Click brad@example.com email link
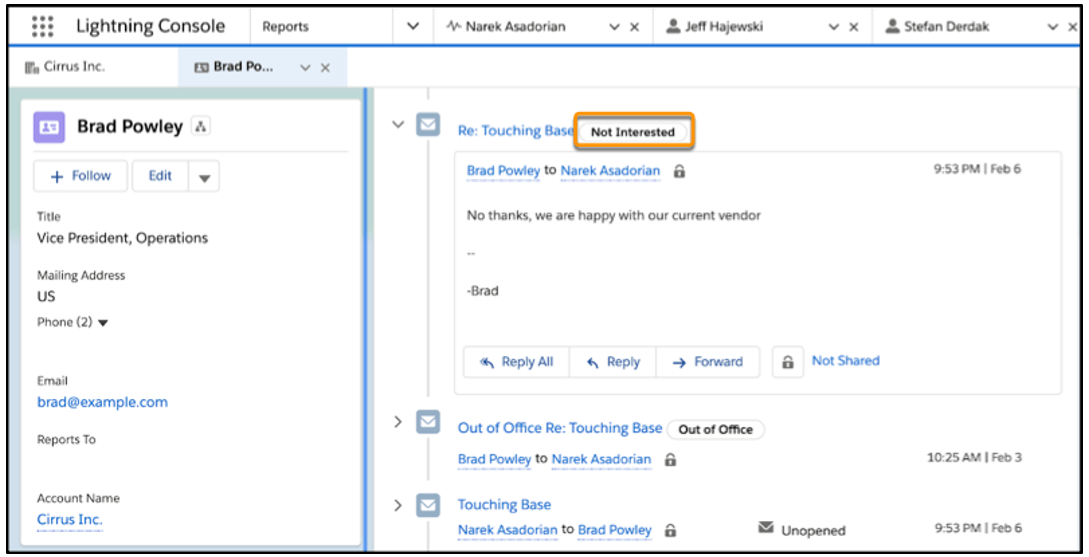This screenshot has height=557, width=1089. point(103,402)
